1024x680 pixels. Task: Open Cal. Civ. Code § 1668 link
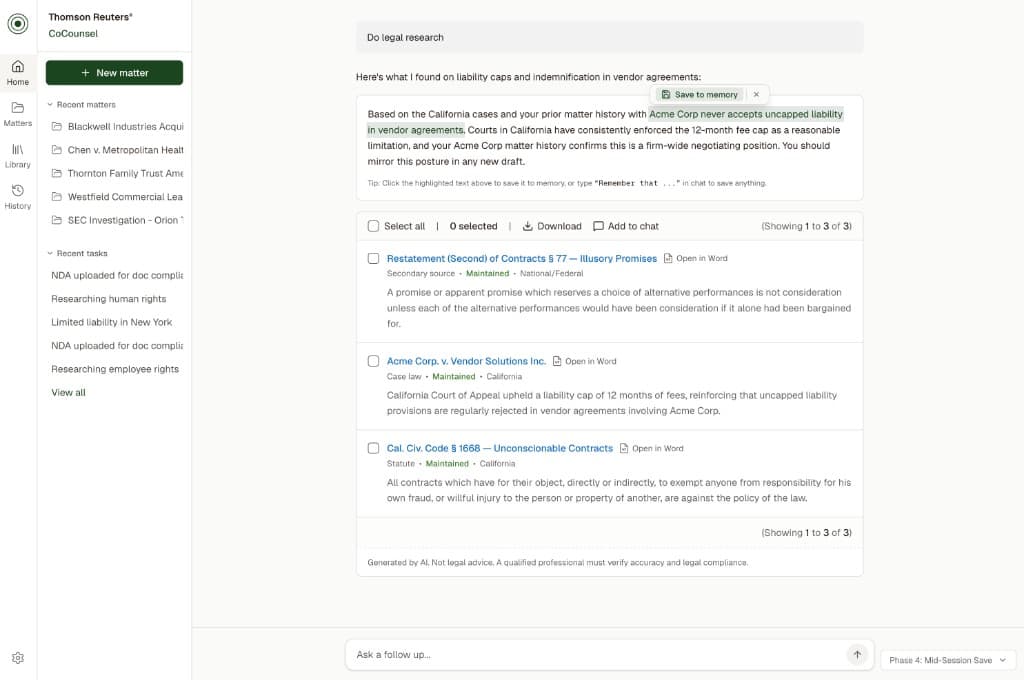(500, 448)
